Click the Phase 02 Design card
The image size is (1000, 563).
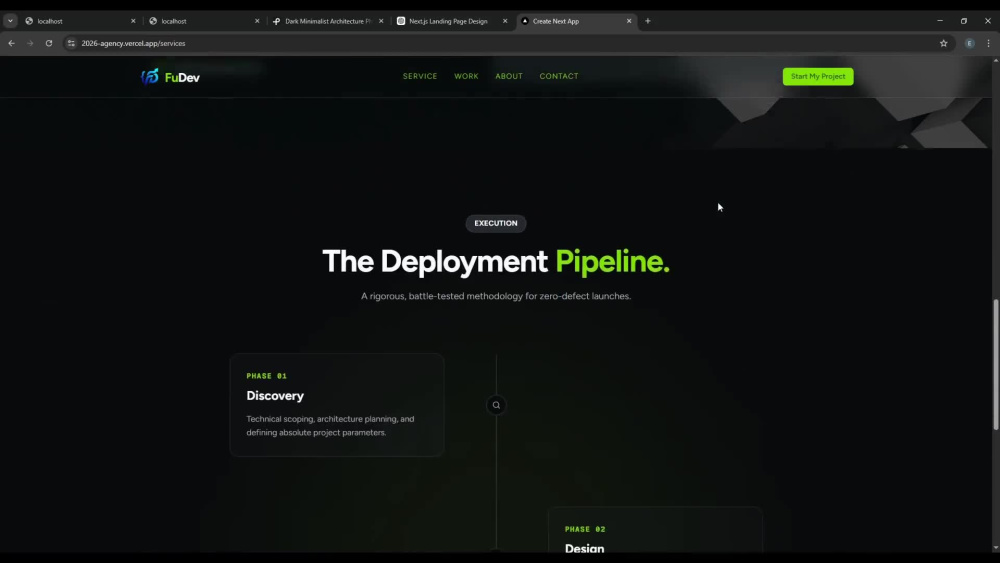point(655,530)
